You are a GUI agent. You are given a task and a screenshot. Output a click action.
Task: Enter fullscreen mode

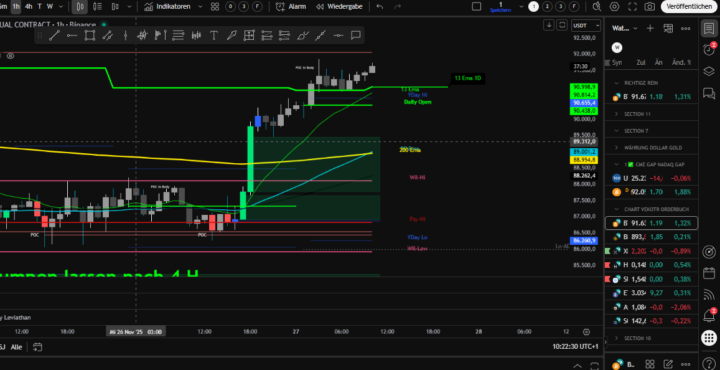click(x=632, y=6)
